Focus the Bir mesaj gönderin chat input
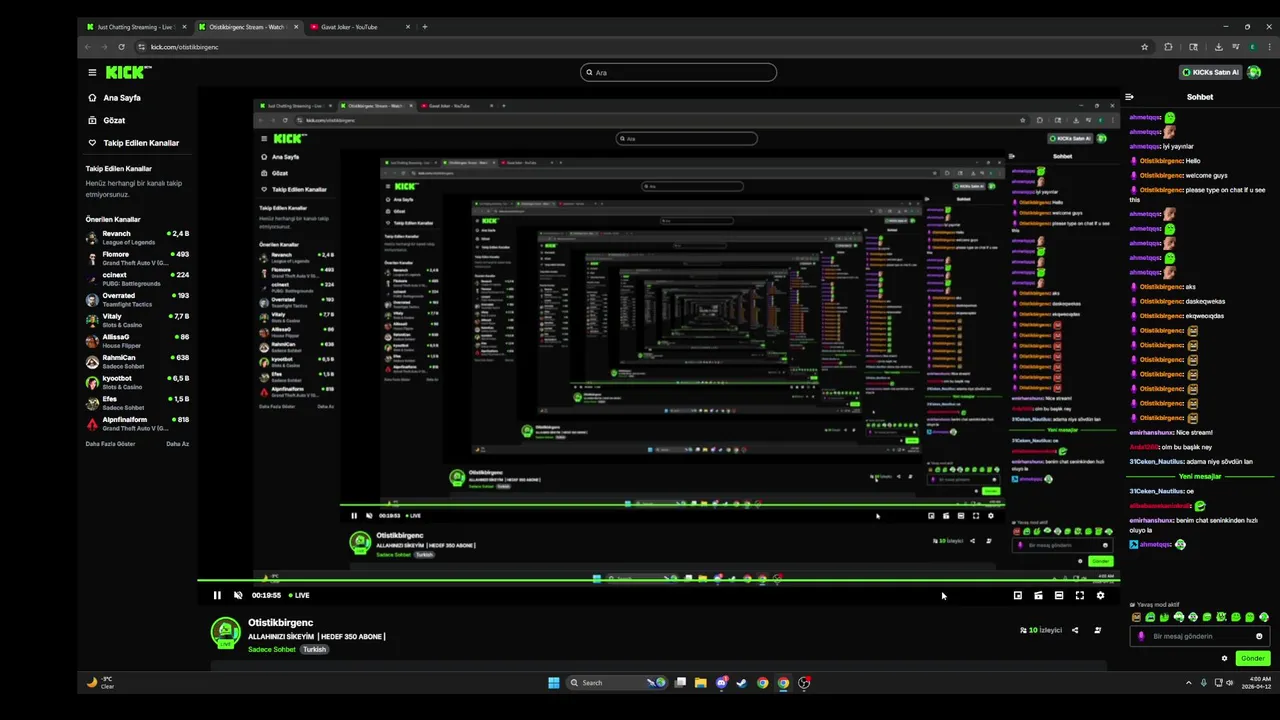 (1200, 636)
